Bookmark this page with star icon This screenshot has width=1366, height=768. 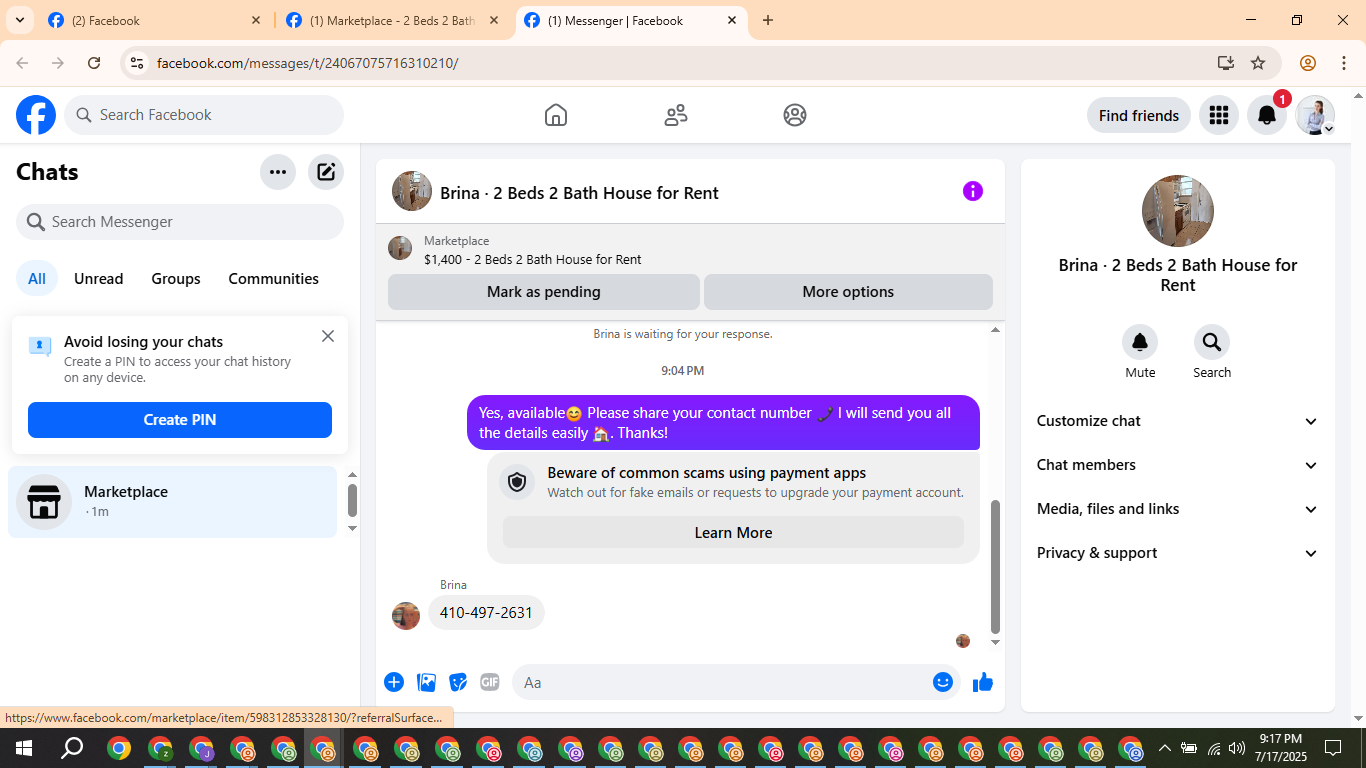tap(1258, 63)
